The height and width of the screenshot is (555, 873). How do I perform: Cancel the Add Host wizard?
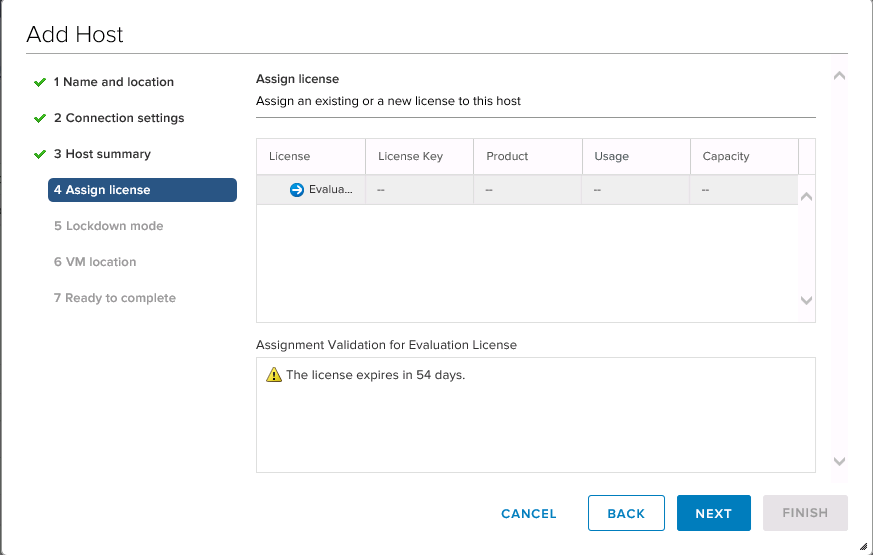528,513
